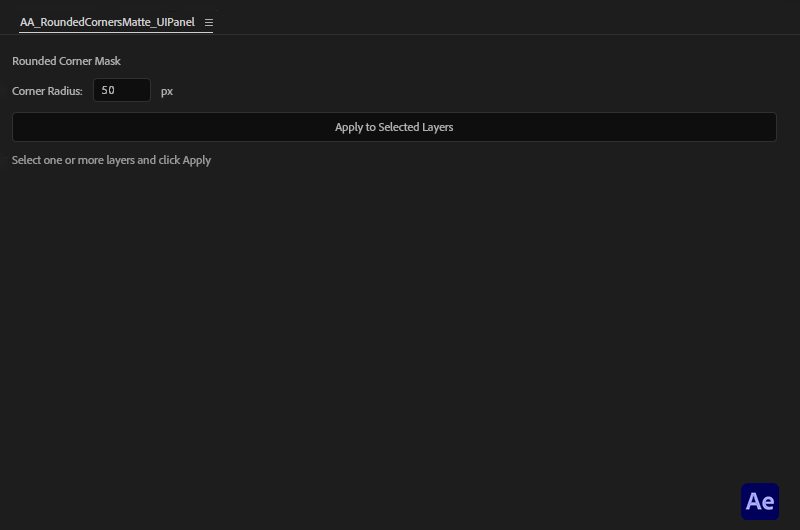Open the panel menu hamburger icon

click(209, 22)
